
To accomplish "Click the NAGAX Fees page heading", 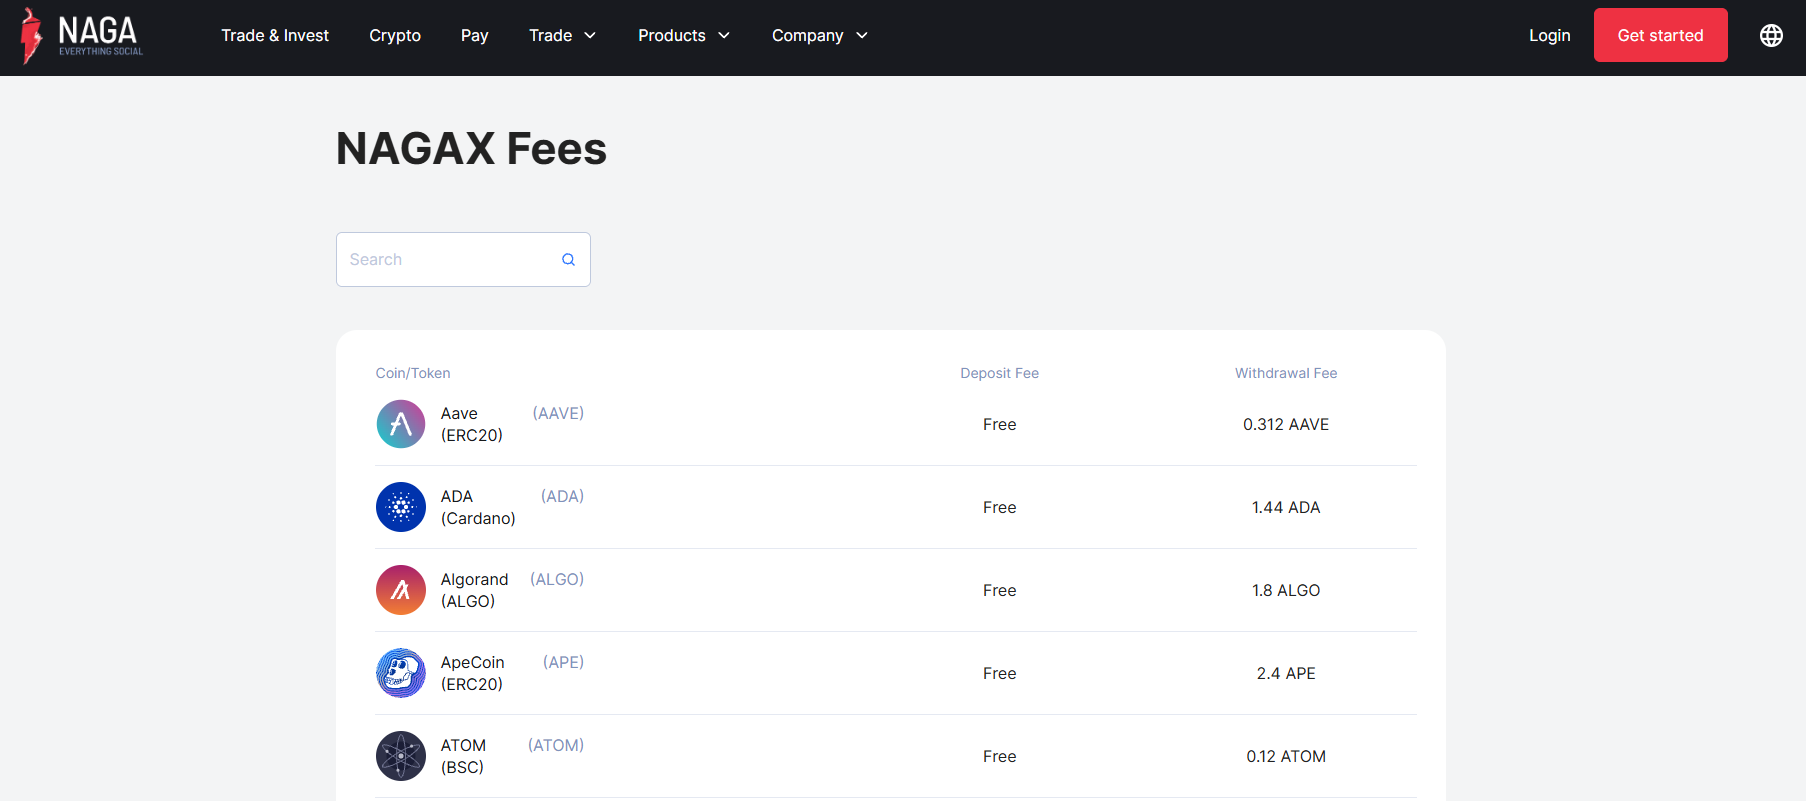I will pyautogui.click(x=471, y=149).
